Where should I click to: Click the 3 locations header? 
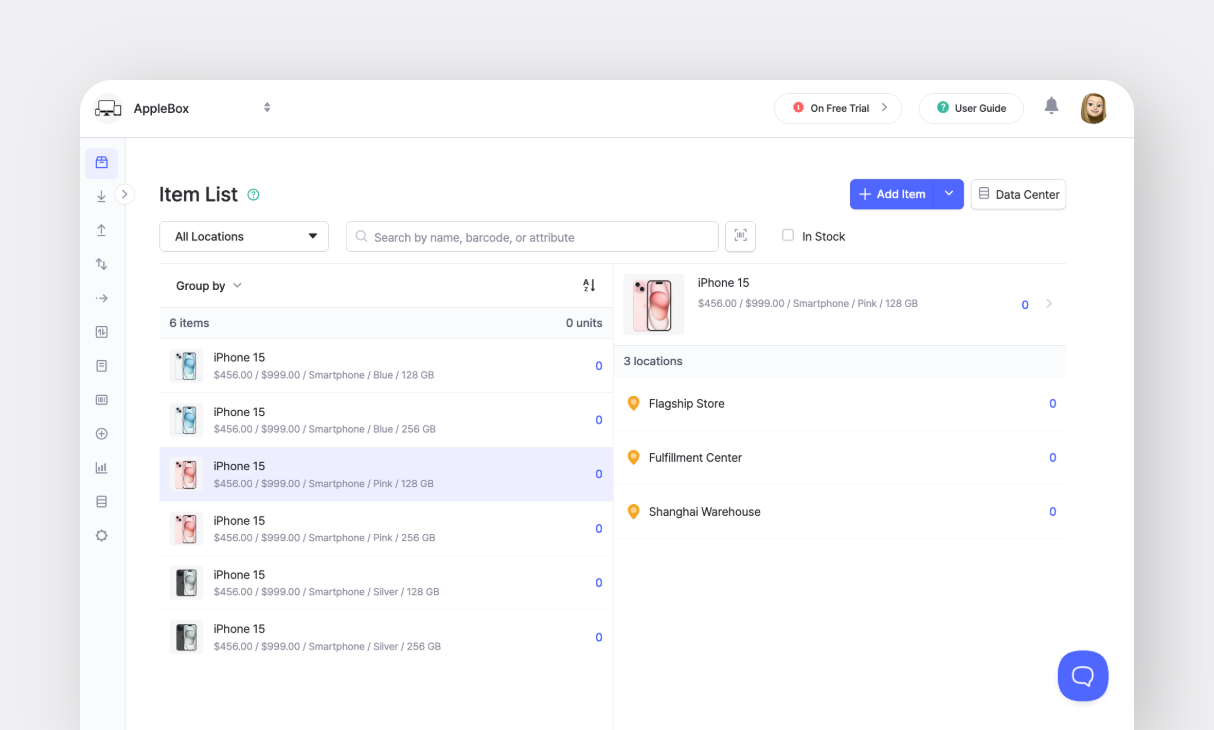[653, 361]
